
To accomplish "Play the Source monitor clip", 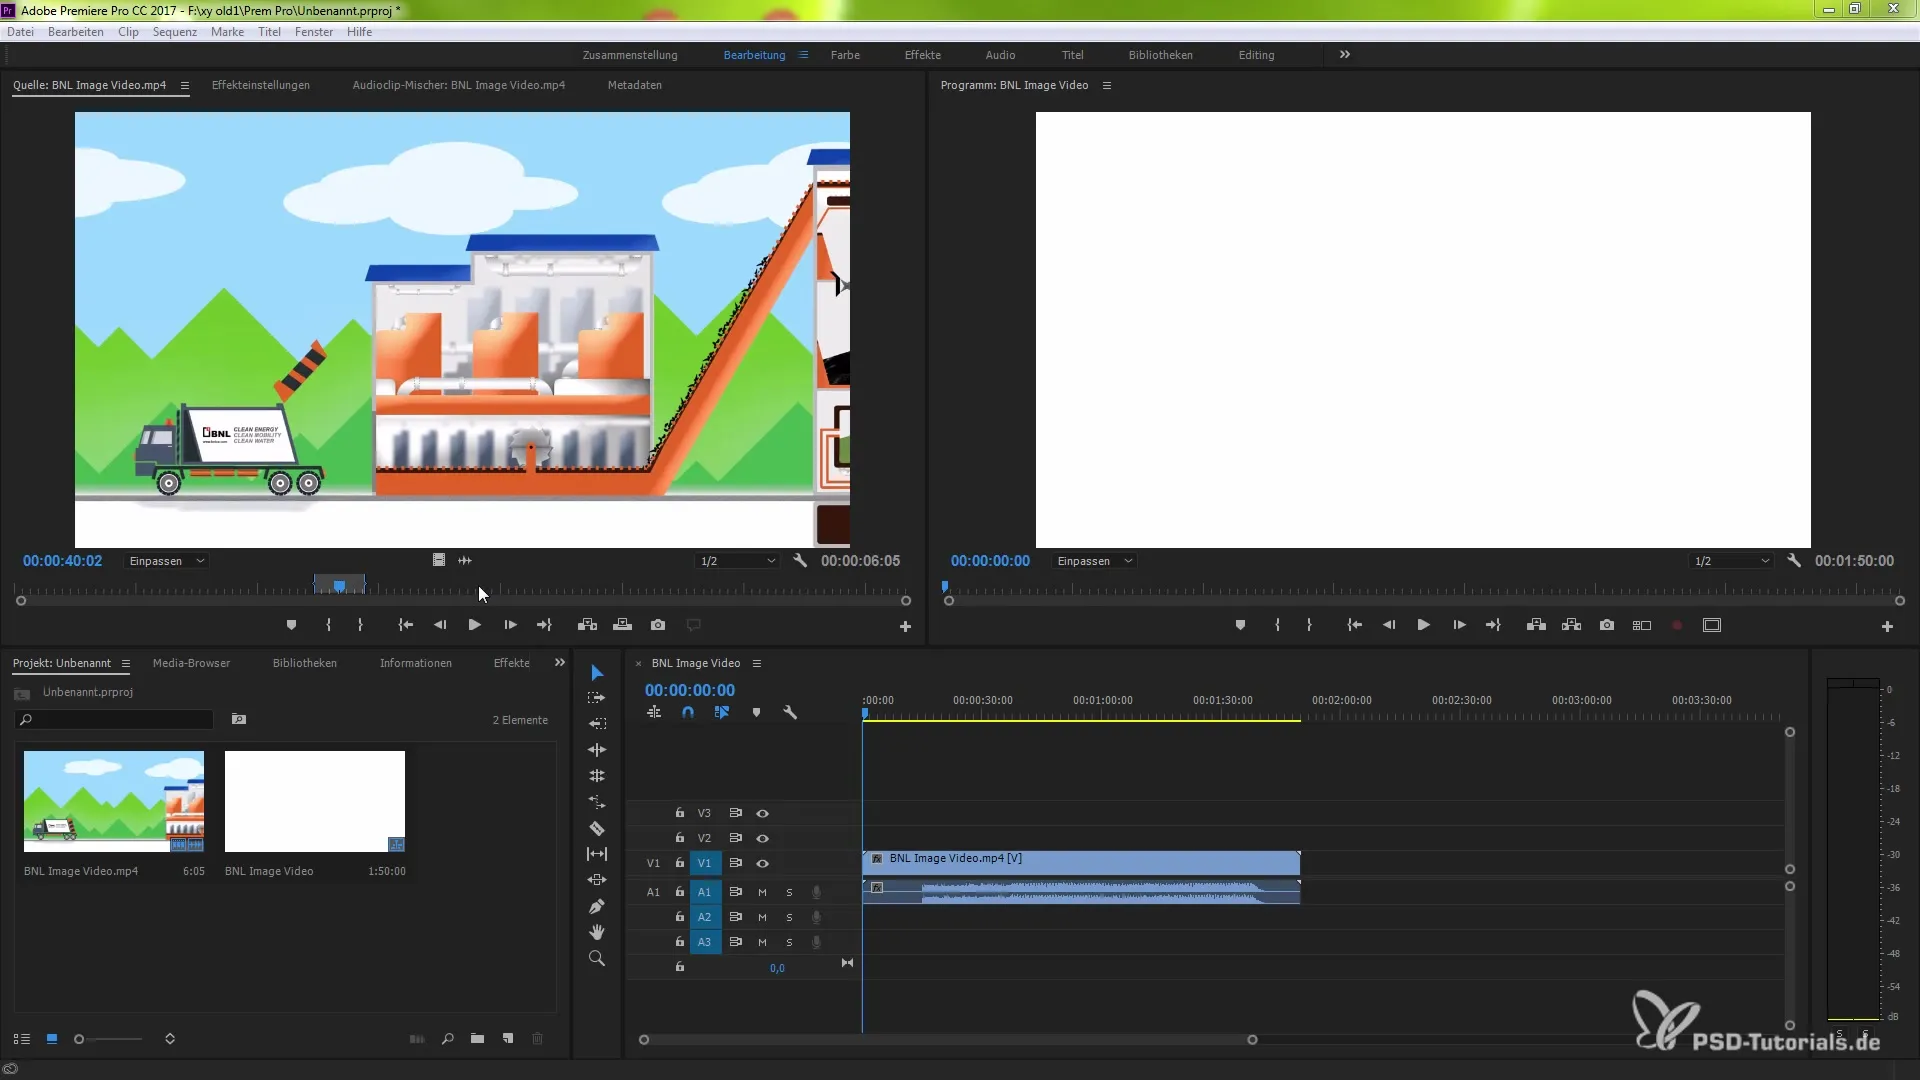I will (x=475, y=625).
